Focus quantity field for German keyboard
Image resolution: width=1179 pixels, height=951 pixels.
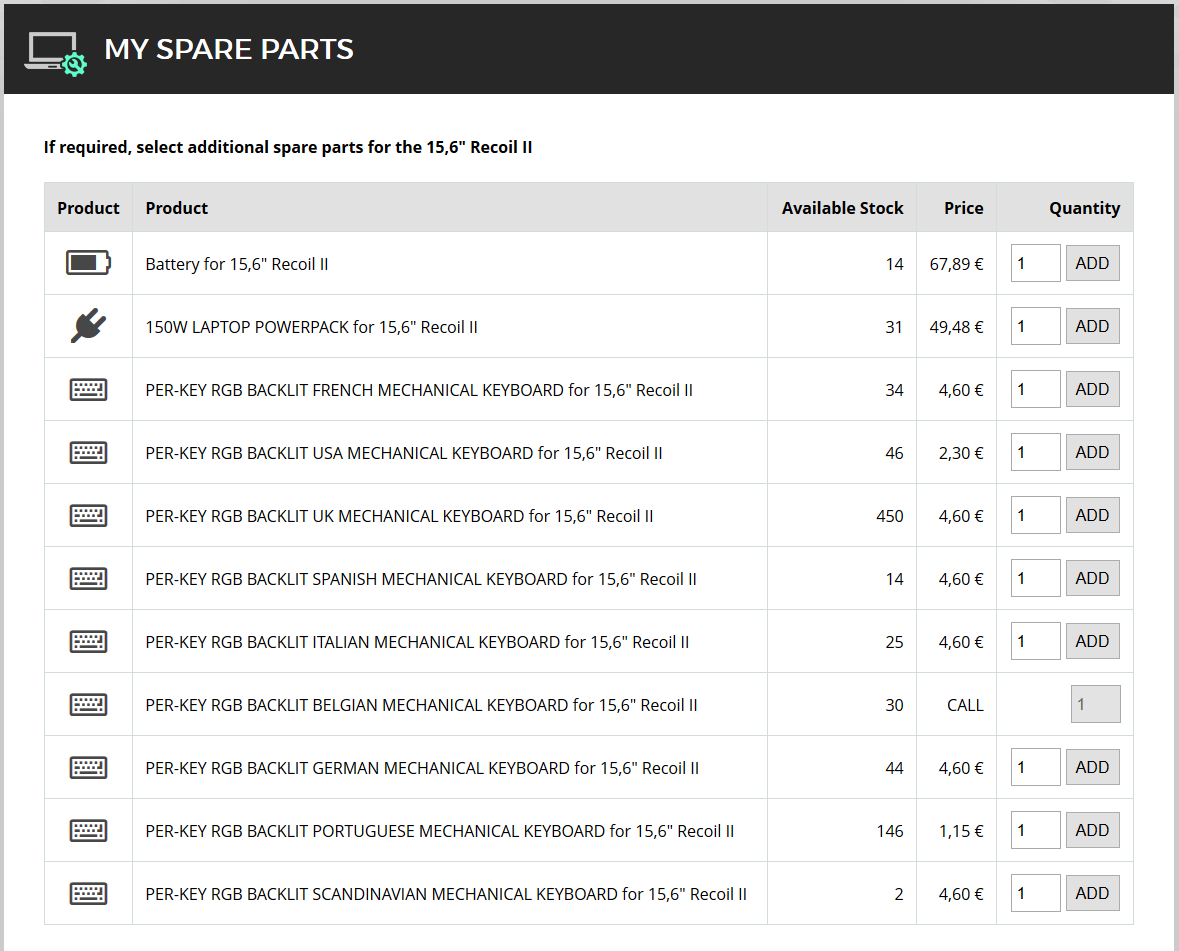(1035, 768)
